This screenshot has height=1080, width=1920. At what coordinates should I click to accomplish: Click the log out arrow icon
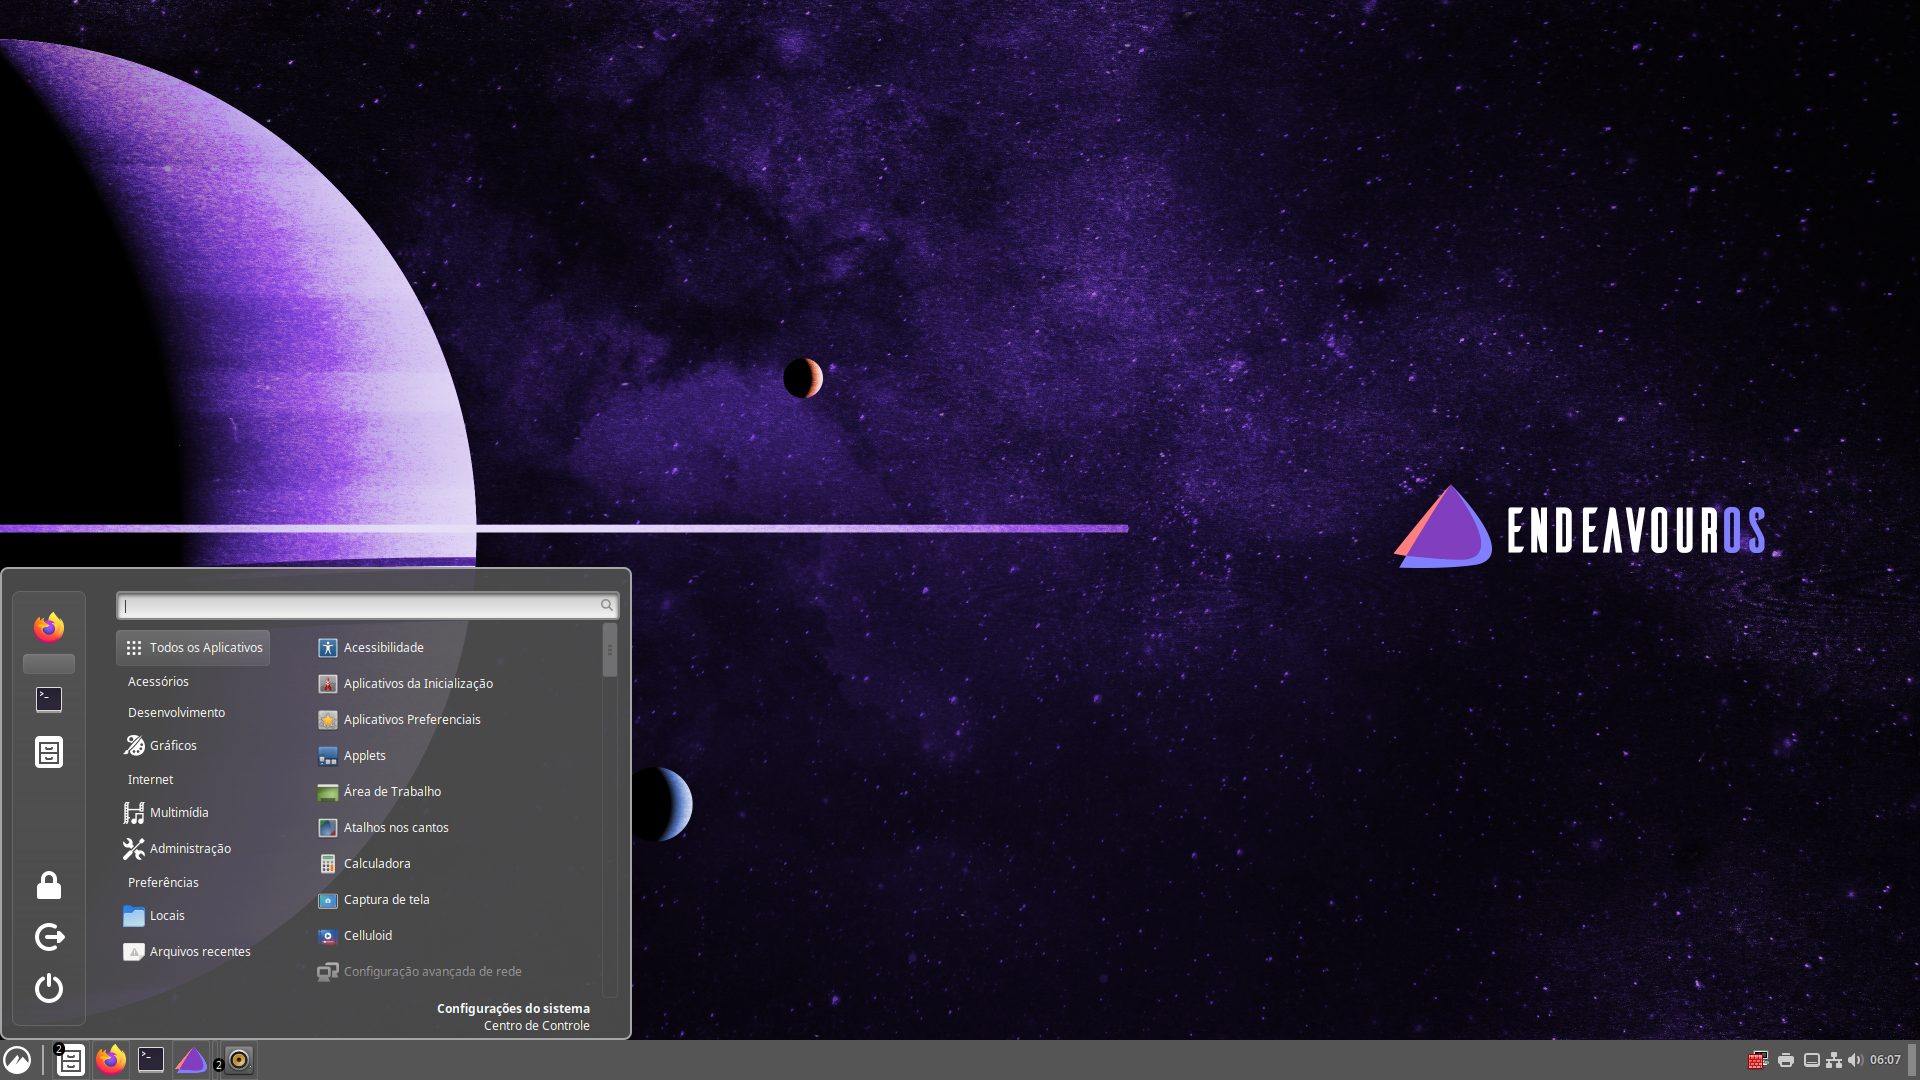[49, 937]
